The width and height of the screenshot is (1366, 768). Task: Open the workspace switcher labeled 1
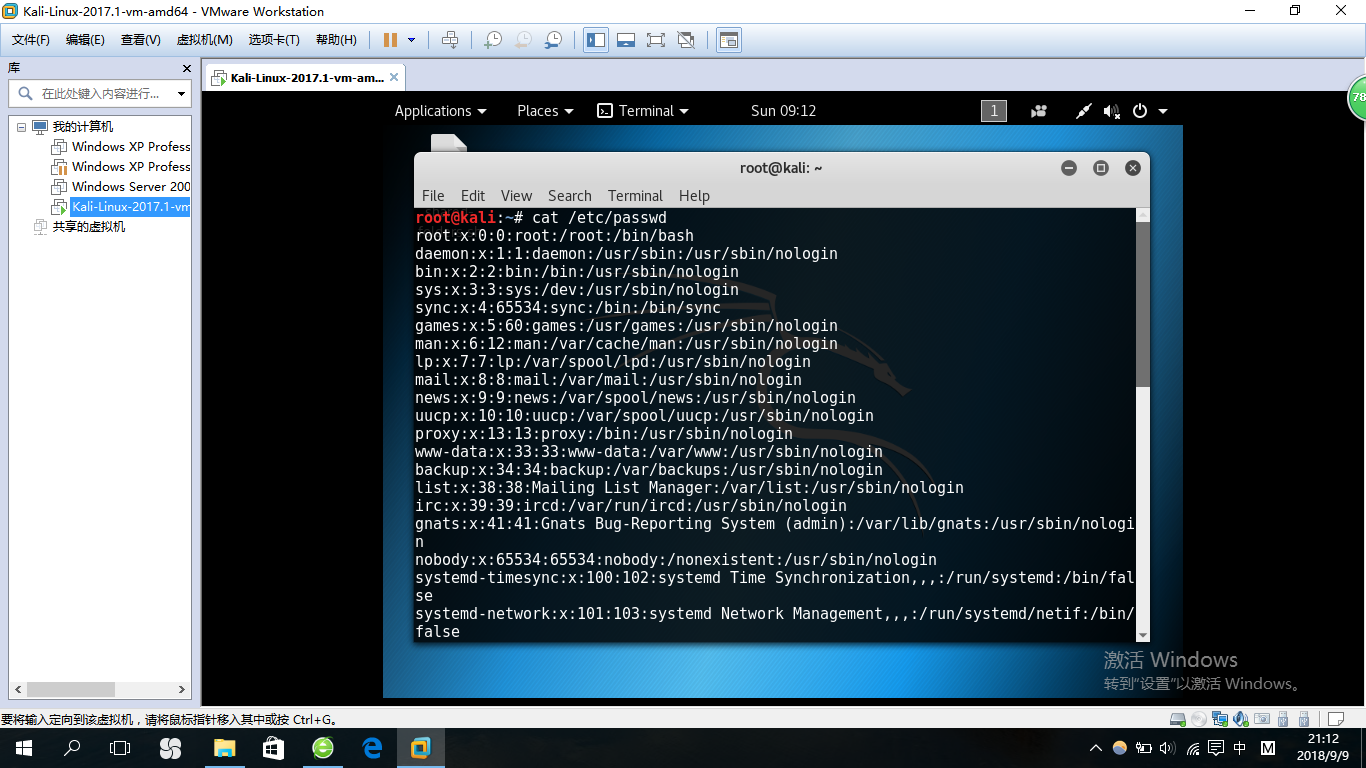994,111
